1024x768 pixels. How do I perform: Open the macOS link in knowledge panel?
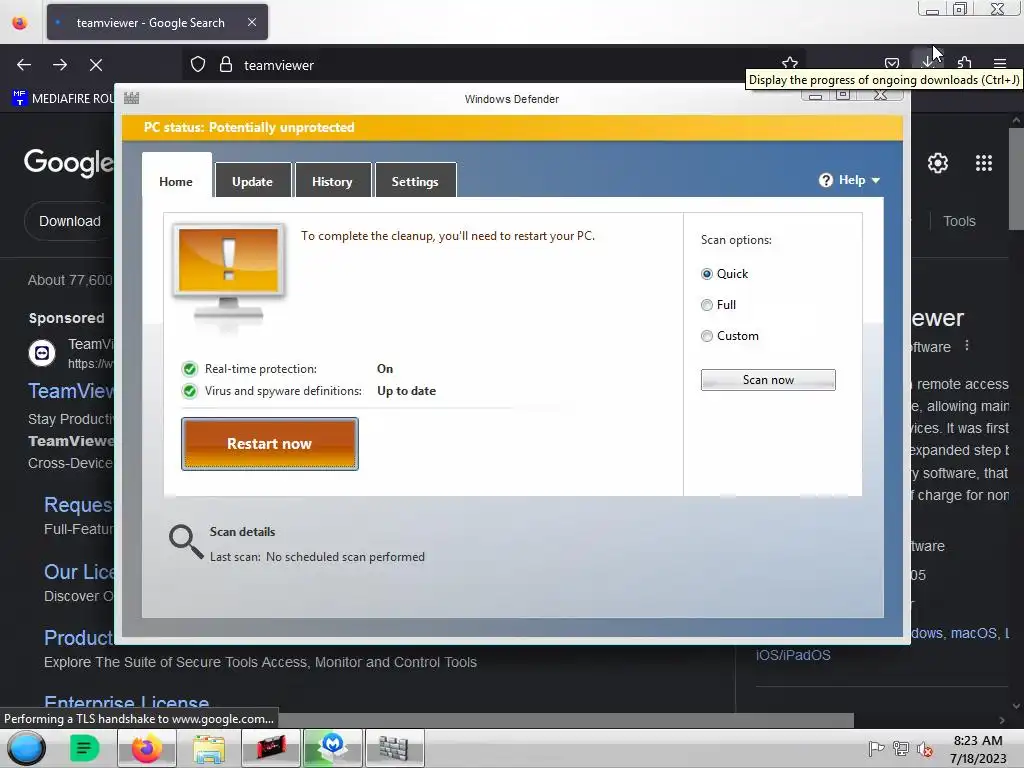coord(974,633)
